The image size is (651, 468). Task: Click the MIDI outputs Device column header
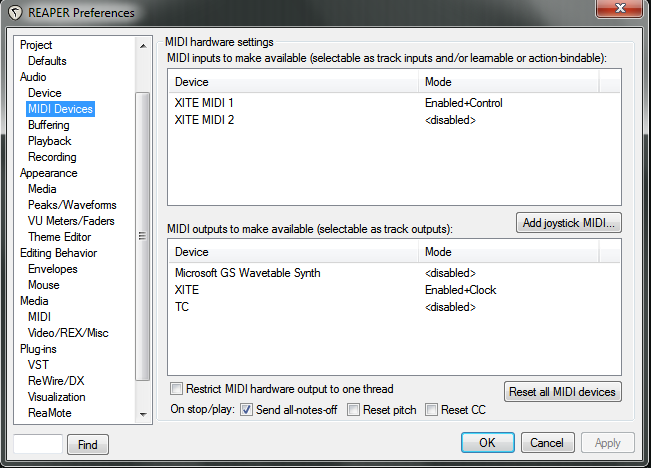tap(294, 252)
